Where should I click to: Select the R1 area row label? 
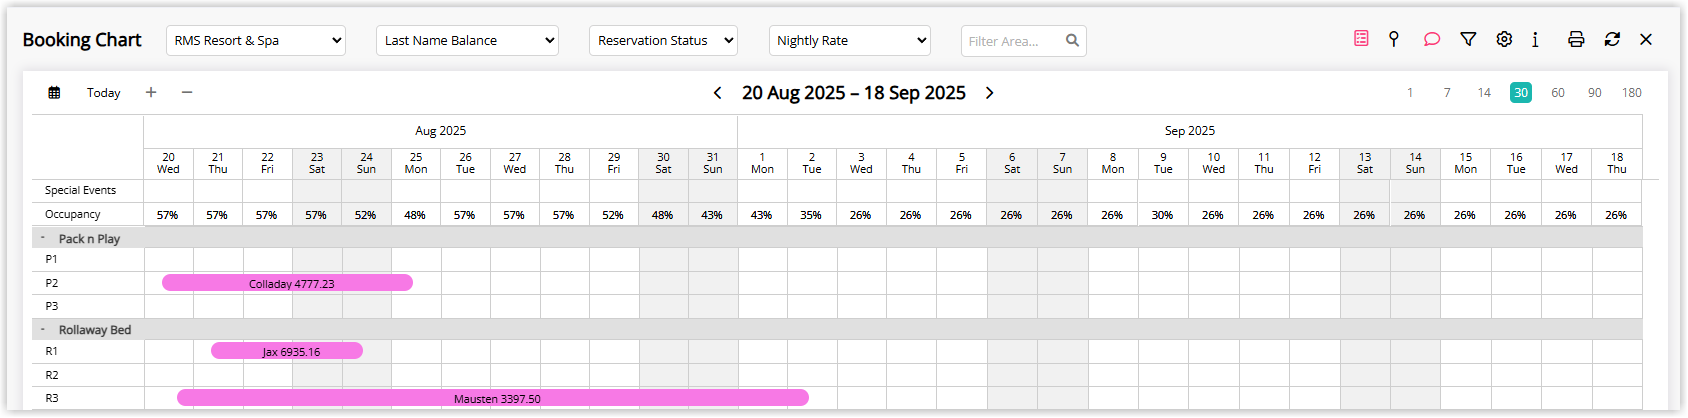[52, 351]
